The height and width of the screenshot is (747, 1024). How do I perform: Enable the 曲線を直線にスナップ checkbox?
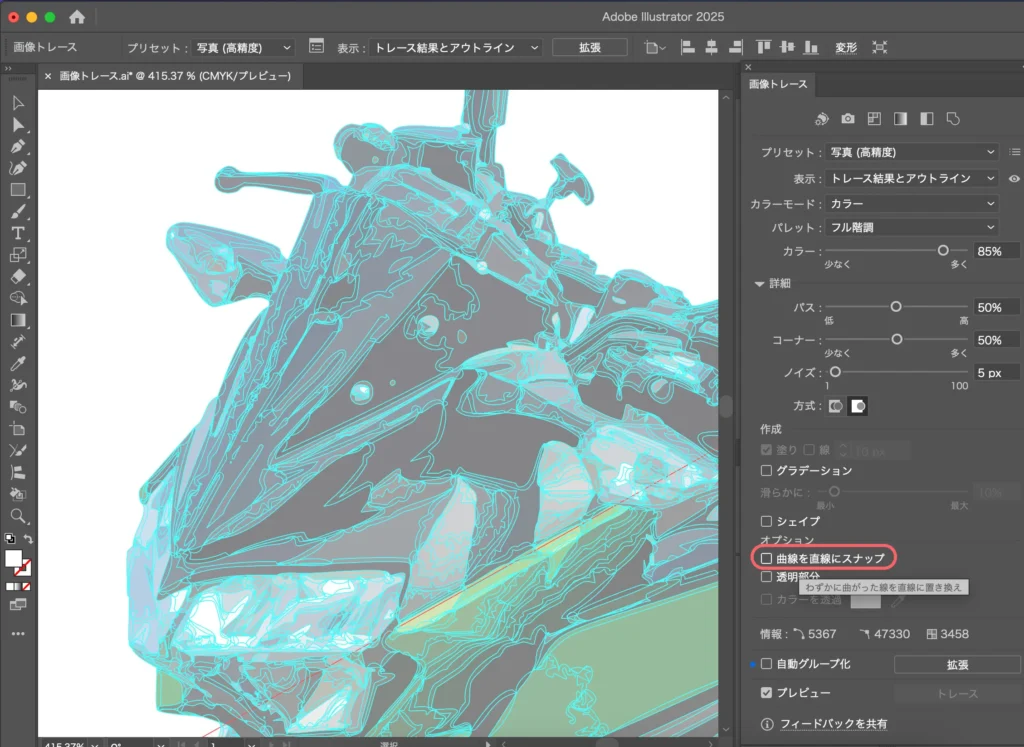pyautogui.click(x=767, y=557)
